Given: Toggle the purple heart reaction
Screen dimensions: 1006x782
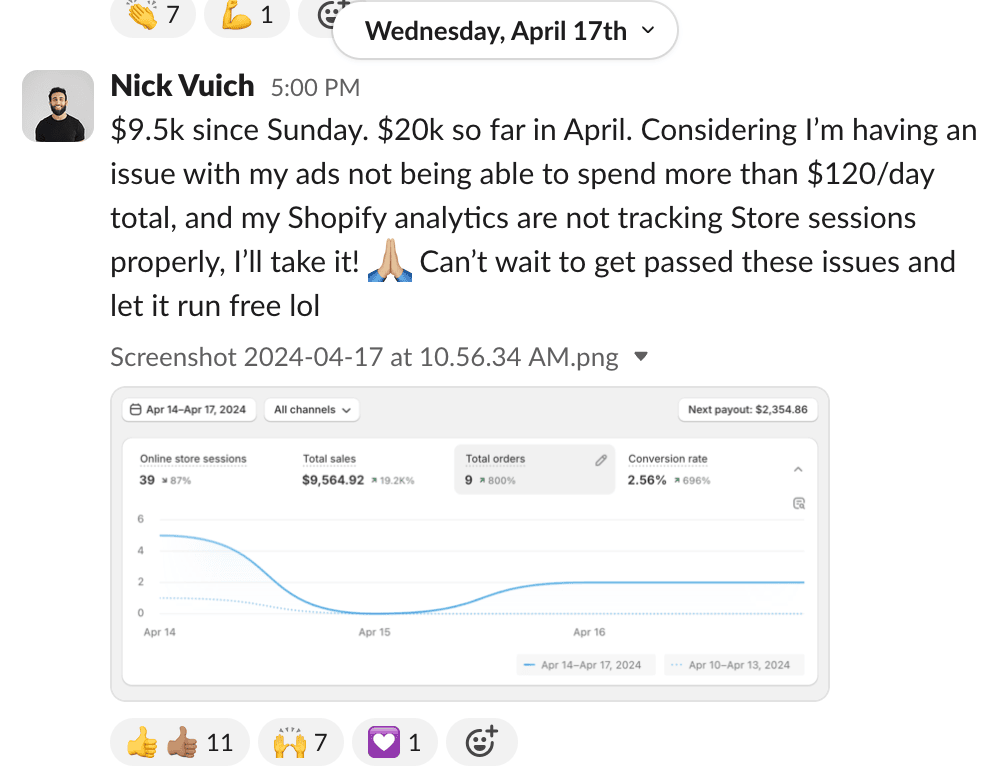Looking at the screenshot, I should pyautogui.click(x=394, y=742).
